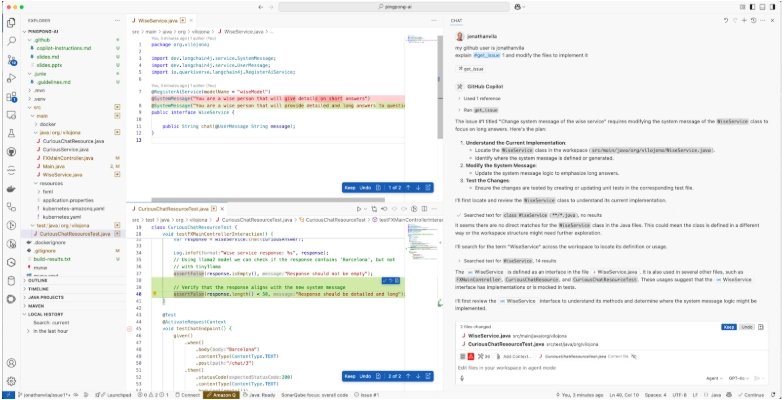Open the Docker whale view
The image size is (782, 400).
11,189
